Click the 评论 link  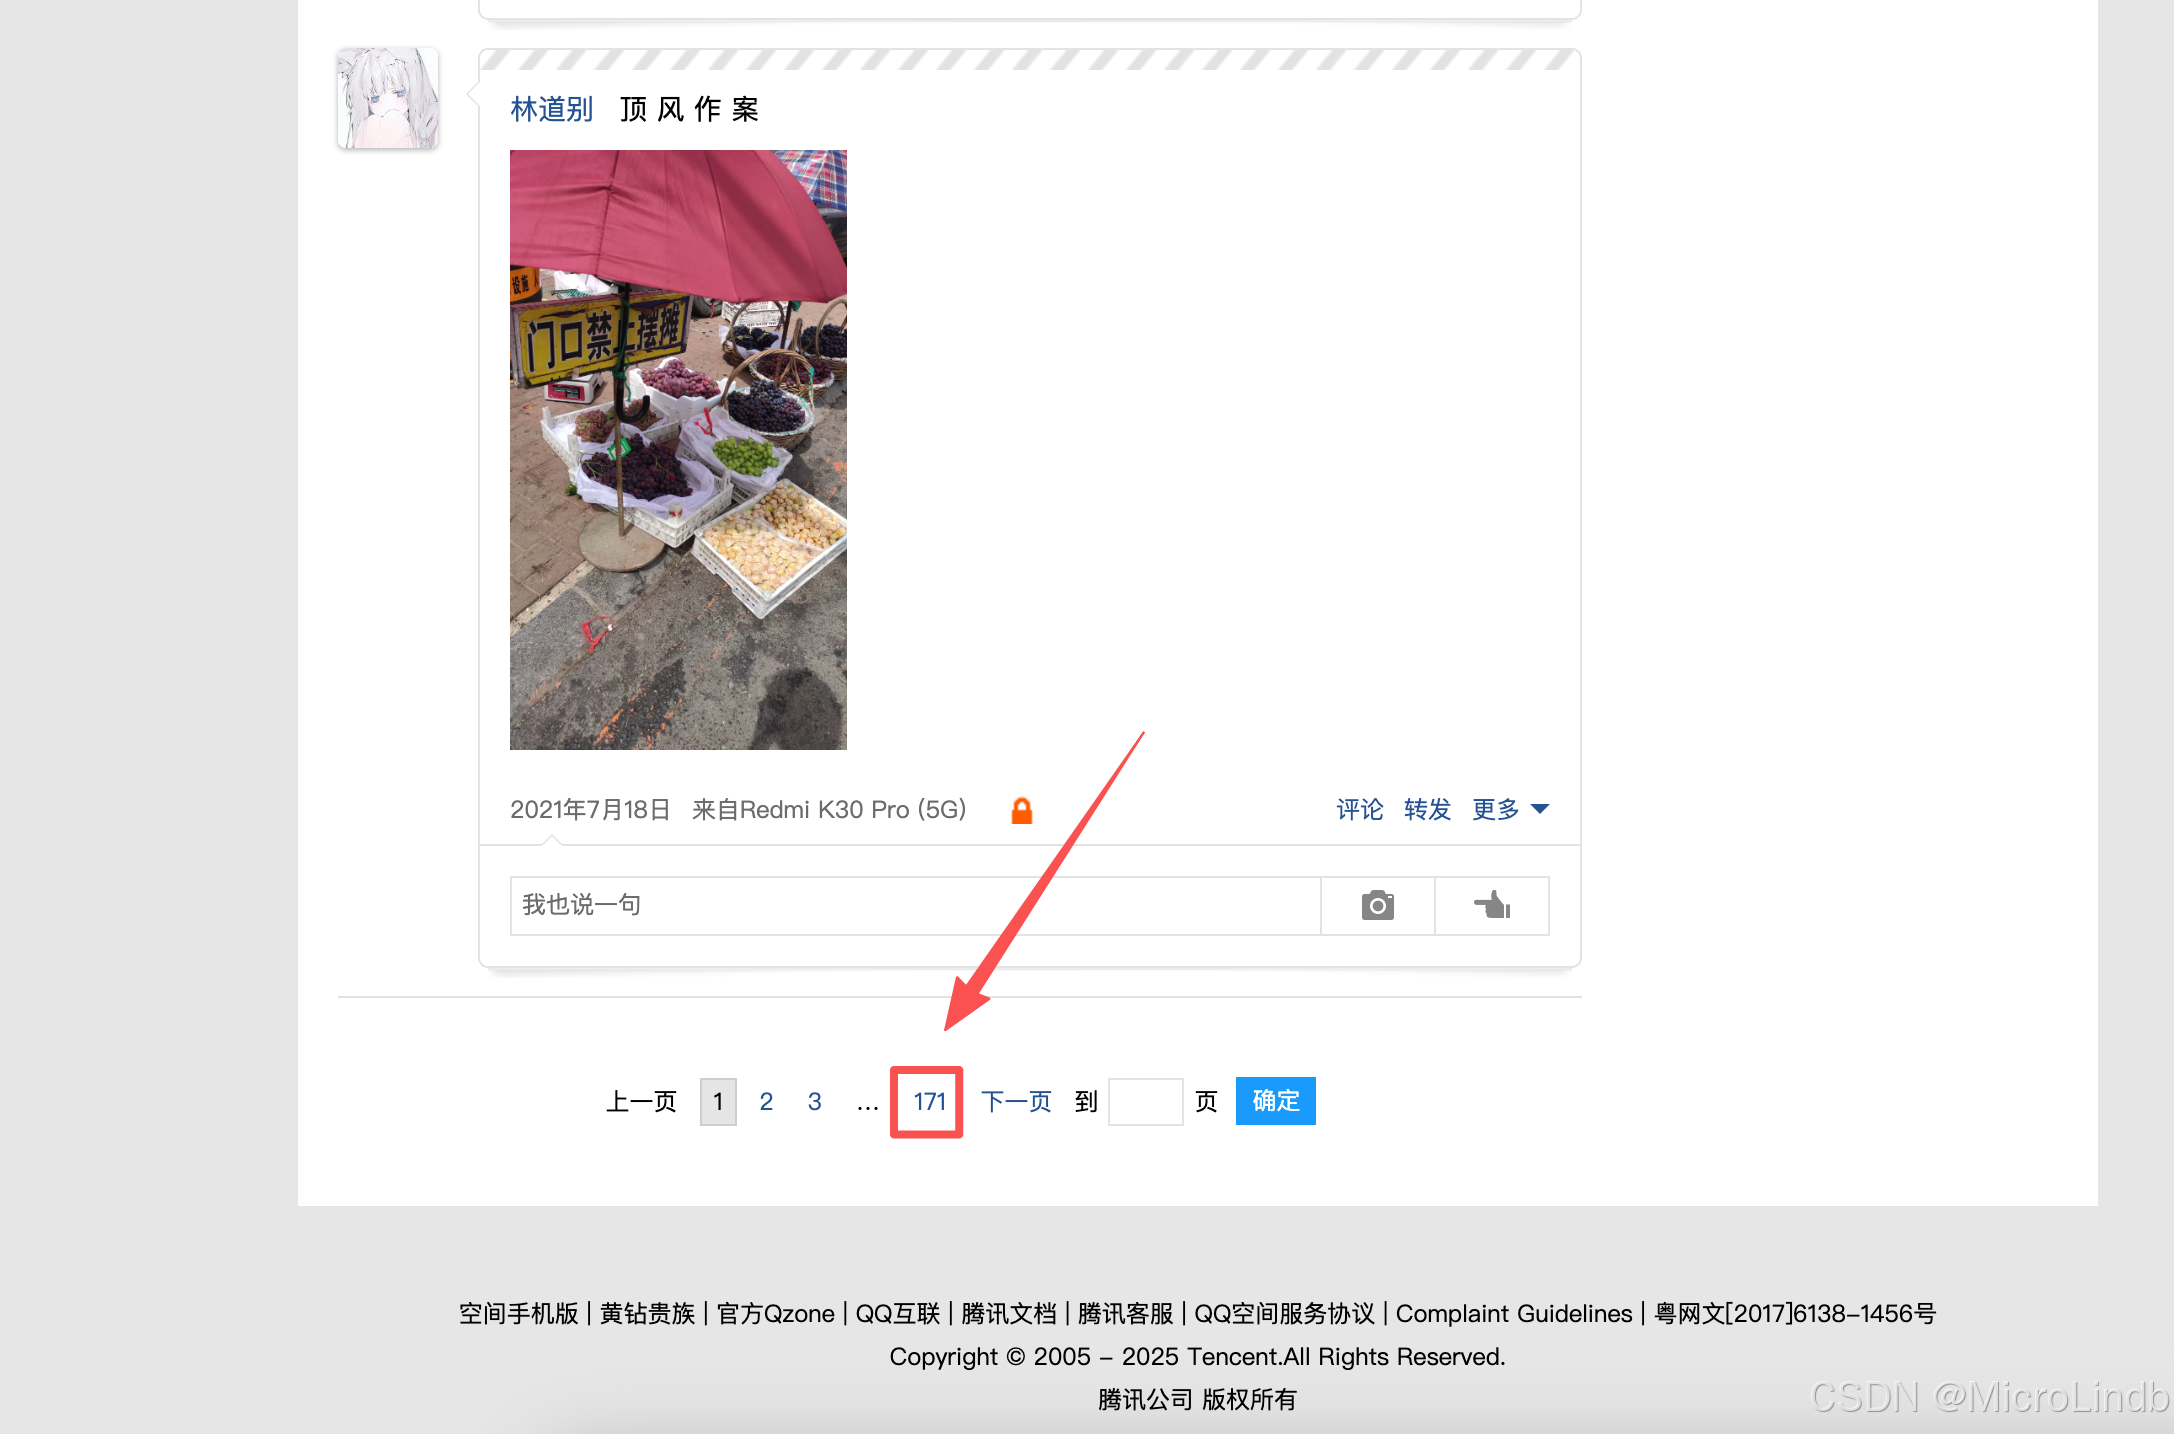point(1360,809)
